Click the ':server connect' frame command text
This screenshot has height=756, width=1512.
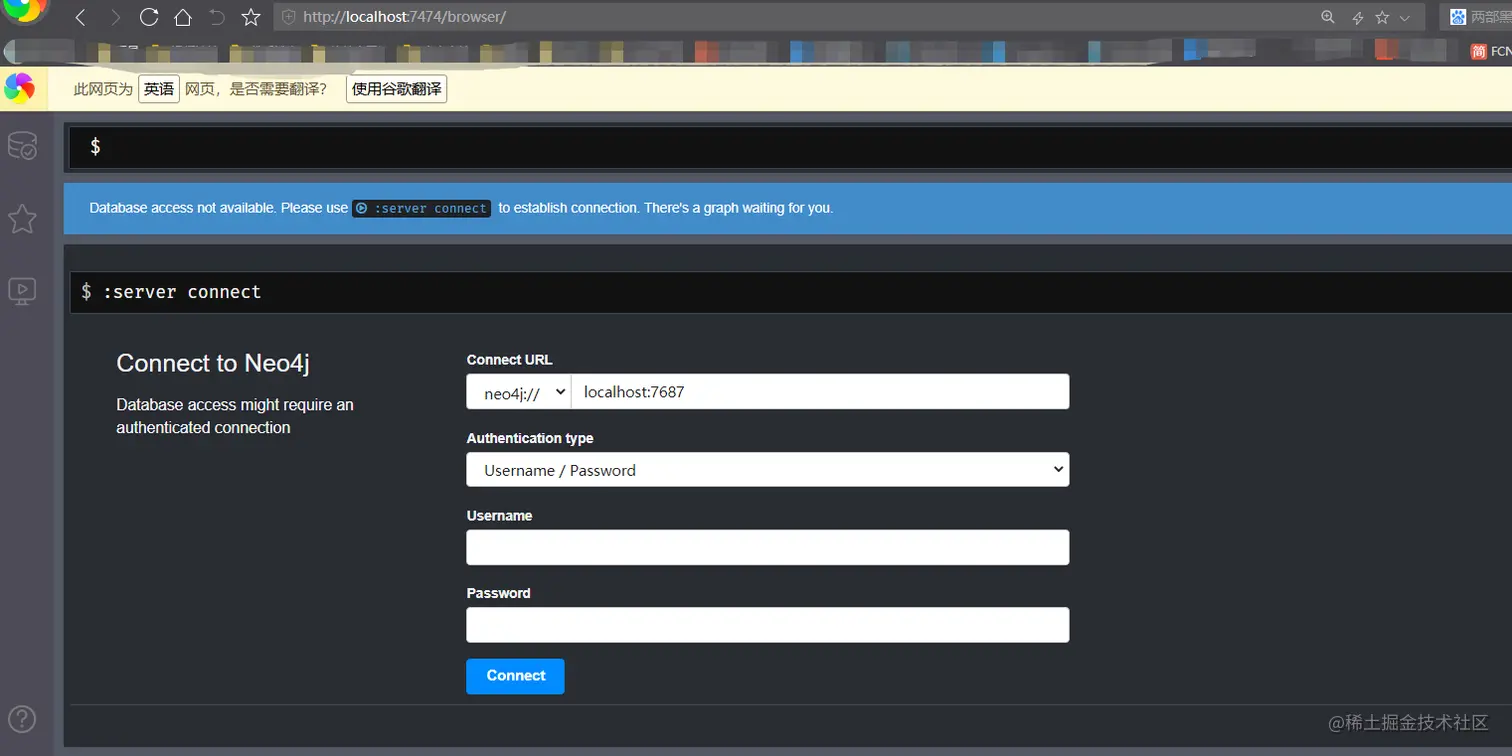tap(182, 292)
